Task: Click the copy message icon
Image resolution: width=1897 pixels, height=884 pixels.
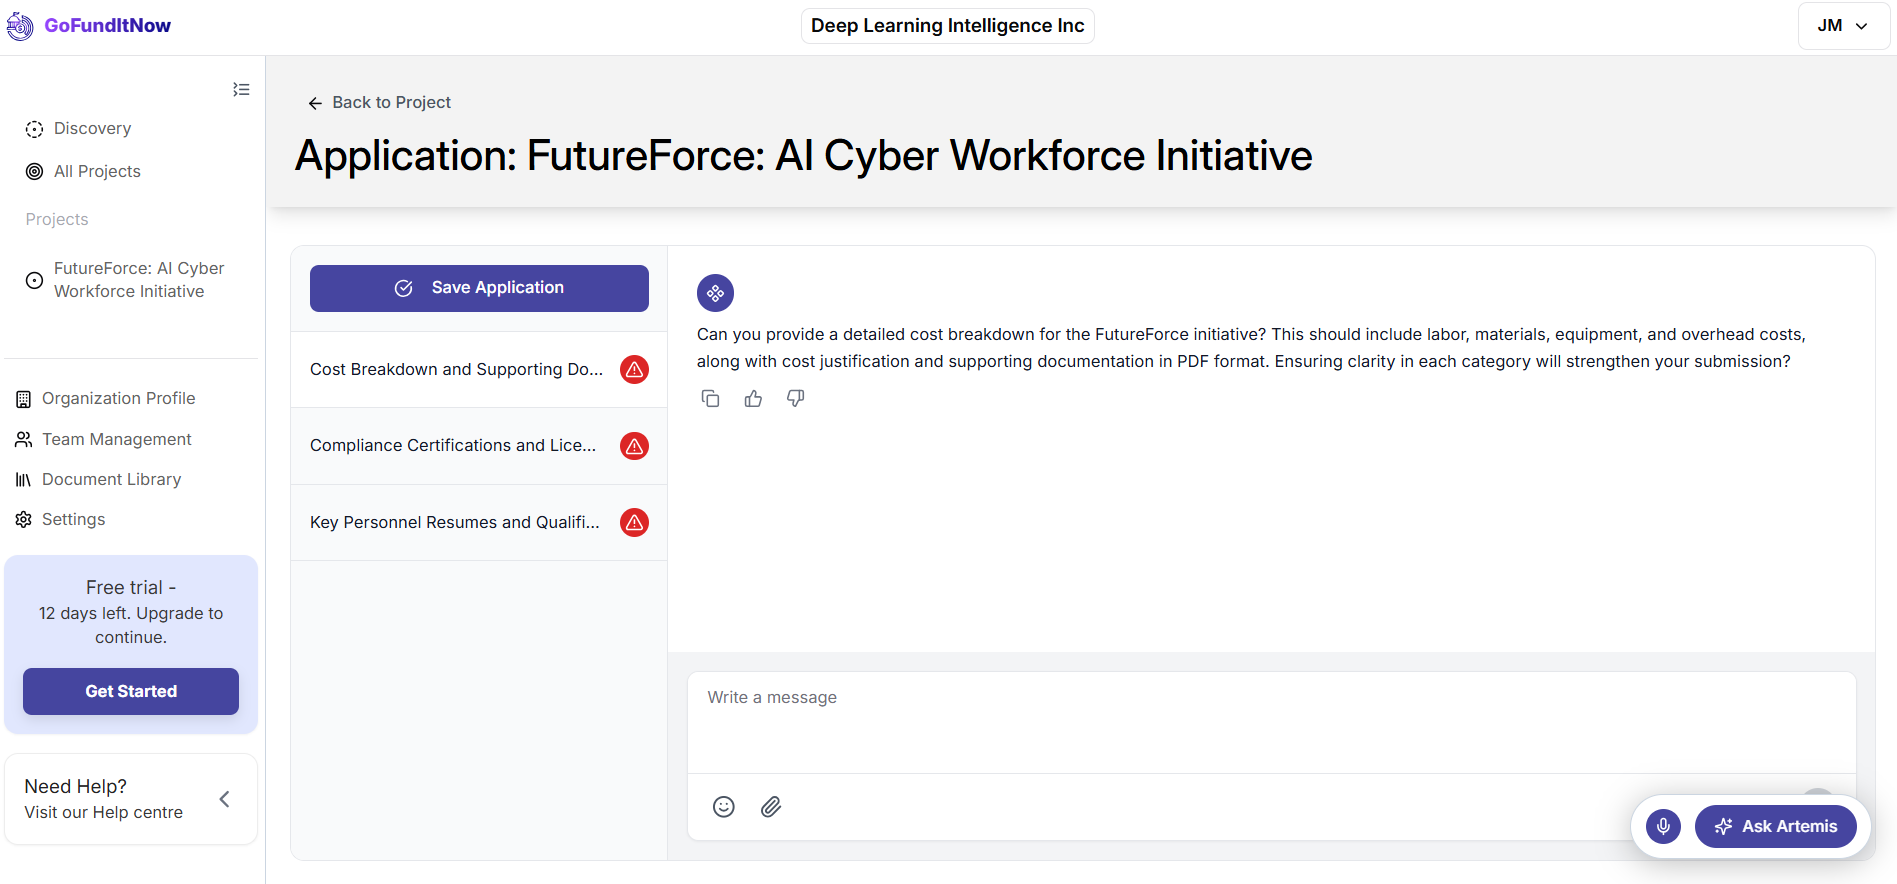Action: click(x=710, y=399)
